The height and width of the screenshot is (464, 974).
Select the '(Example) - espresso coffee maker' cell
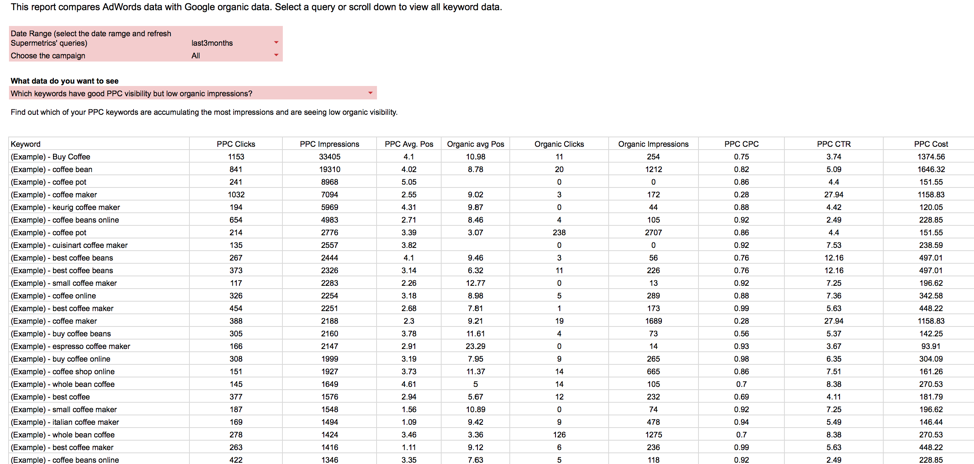click(70, 346)
